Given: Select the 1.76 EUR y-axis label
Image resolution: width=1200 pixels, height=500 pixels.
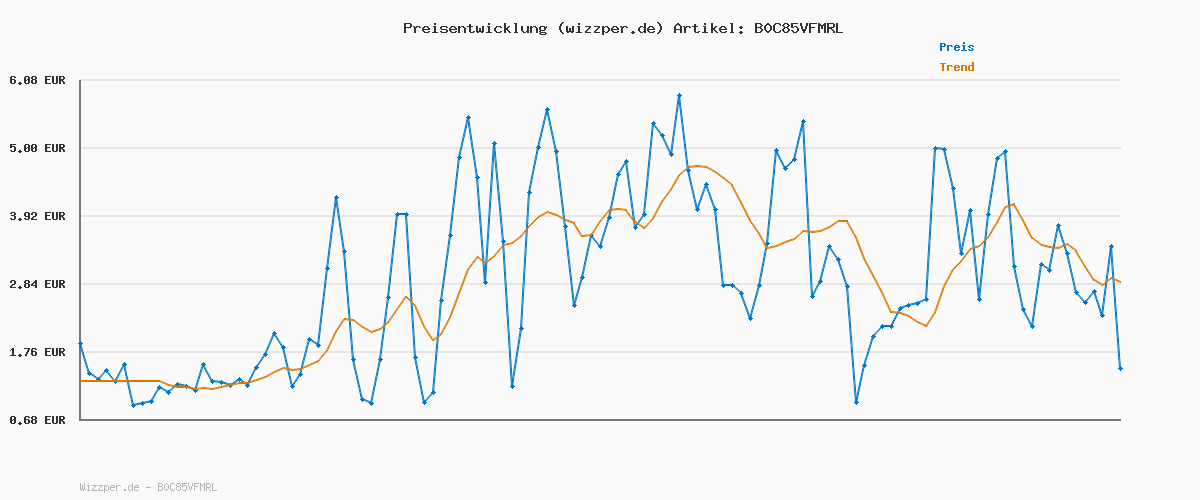Looking at the screenshot, I should point(37,352).
